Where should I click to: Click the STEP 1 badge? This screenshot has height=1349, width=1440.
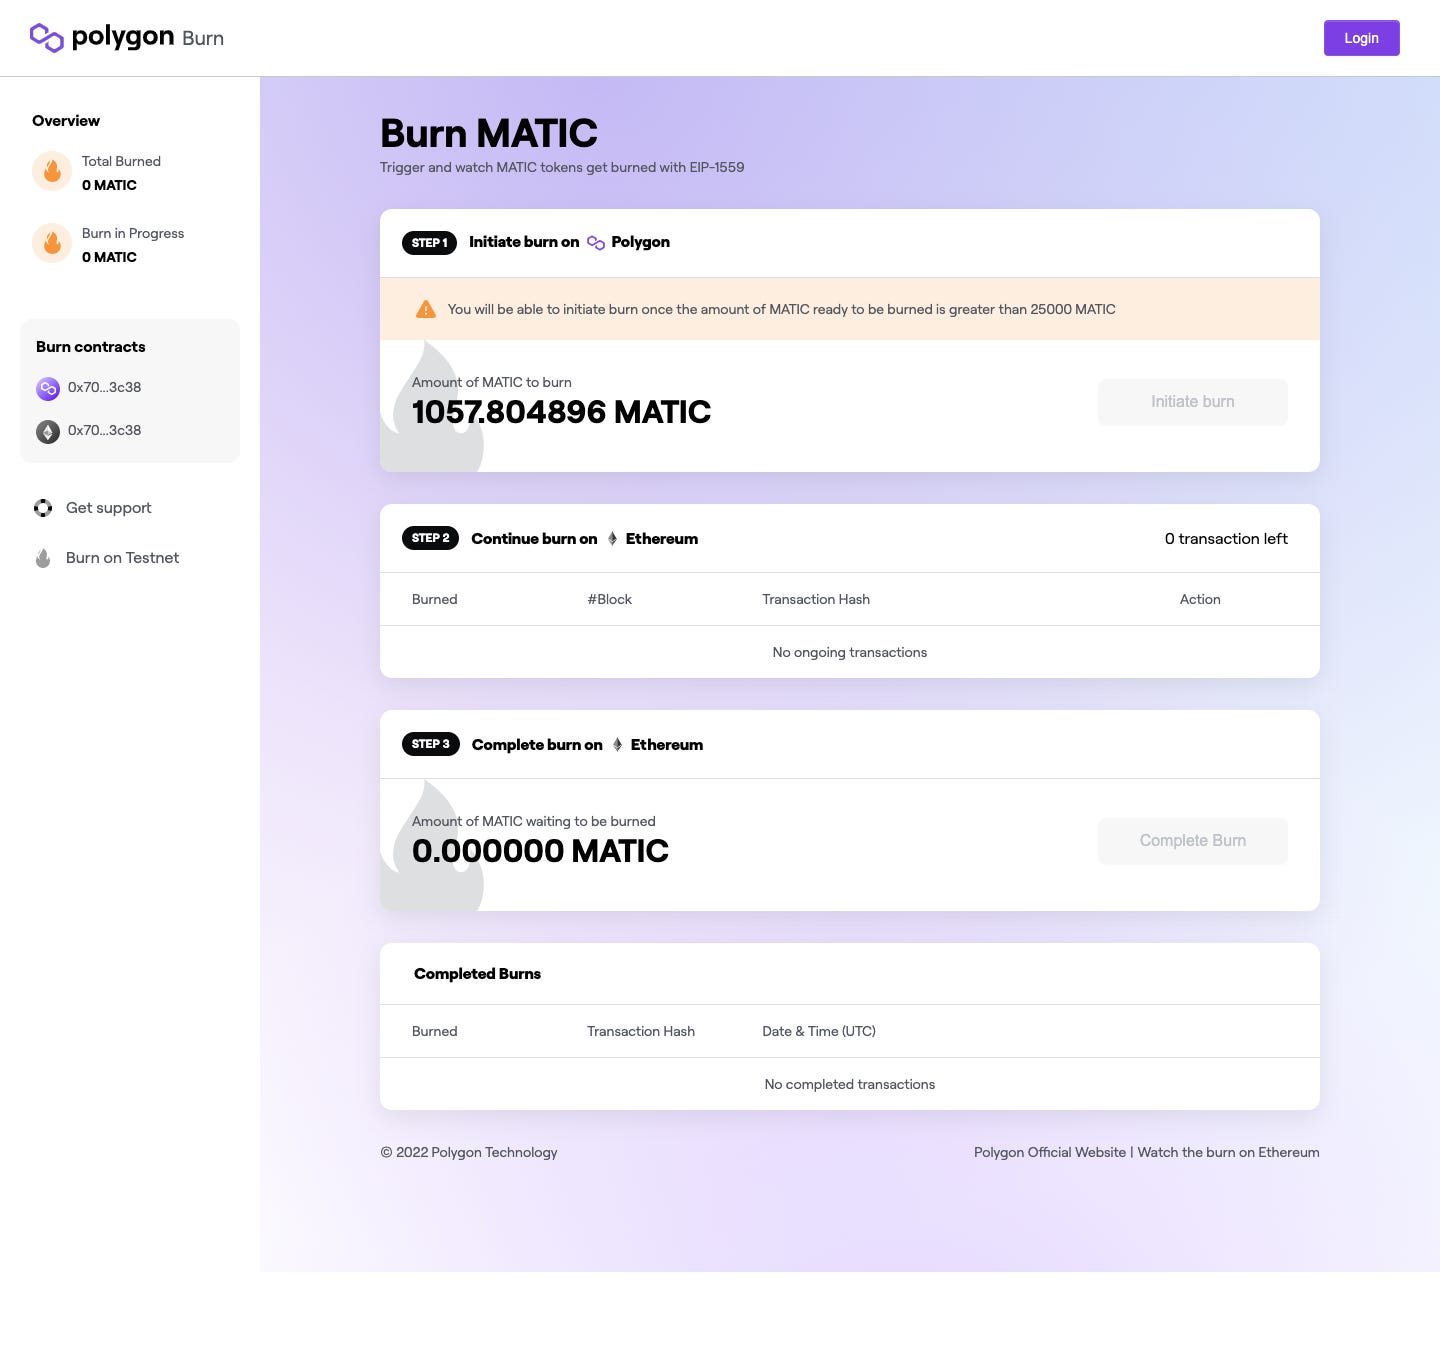(429, 243)
